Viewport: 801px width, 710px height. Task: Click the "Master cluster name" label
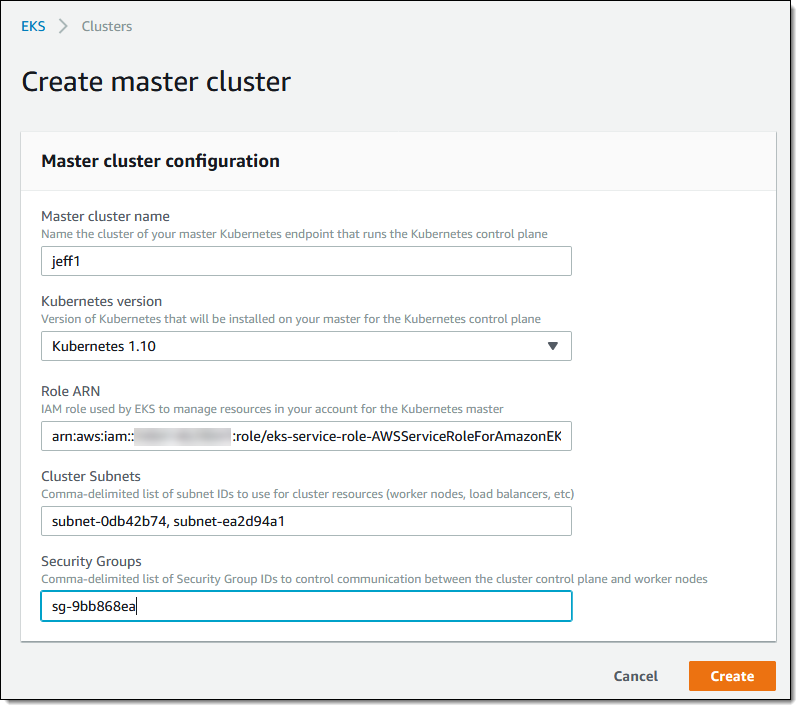(x=105, y=216)
